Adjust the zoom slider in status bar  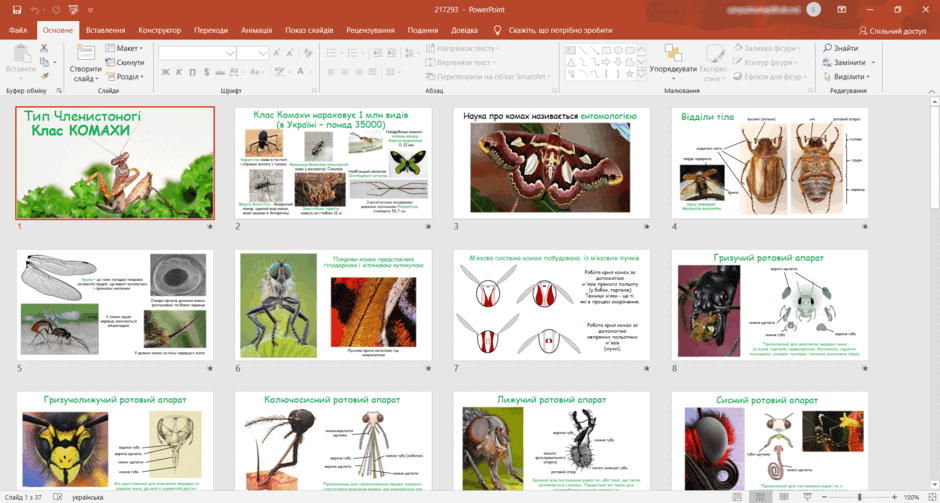pos(858,498)
